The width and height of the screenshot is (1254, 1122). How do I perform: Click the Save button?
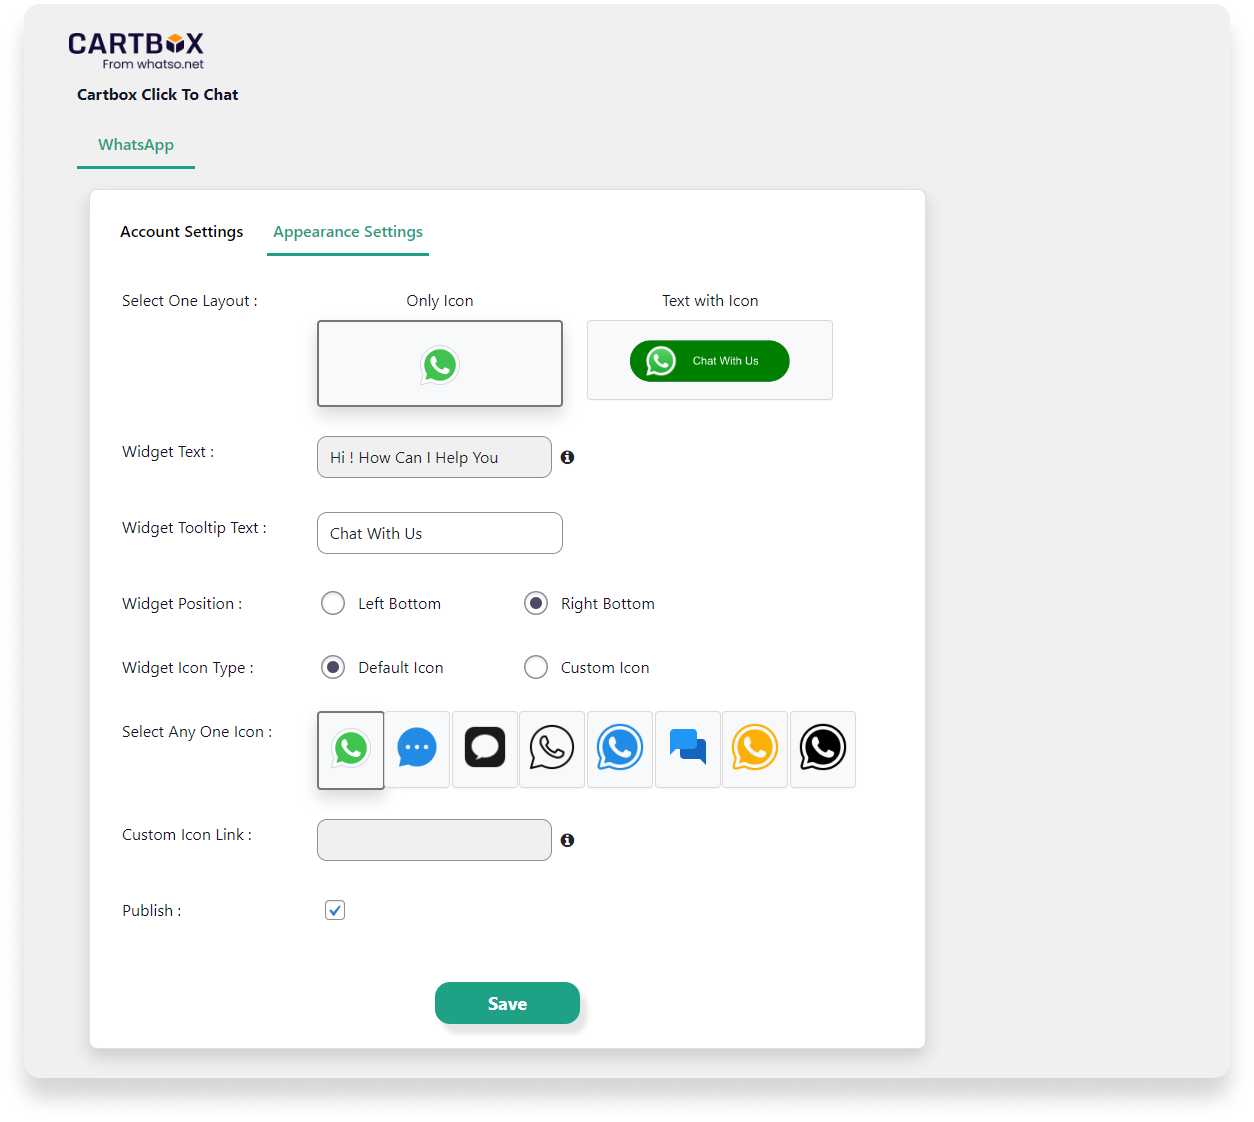pos(507,1003)
